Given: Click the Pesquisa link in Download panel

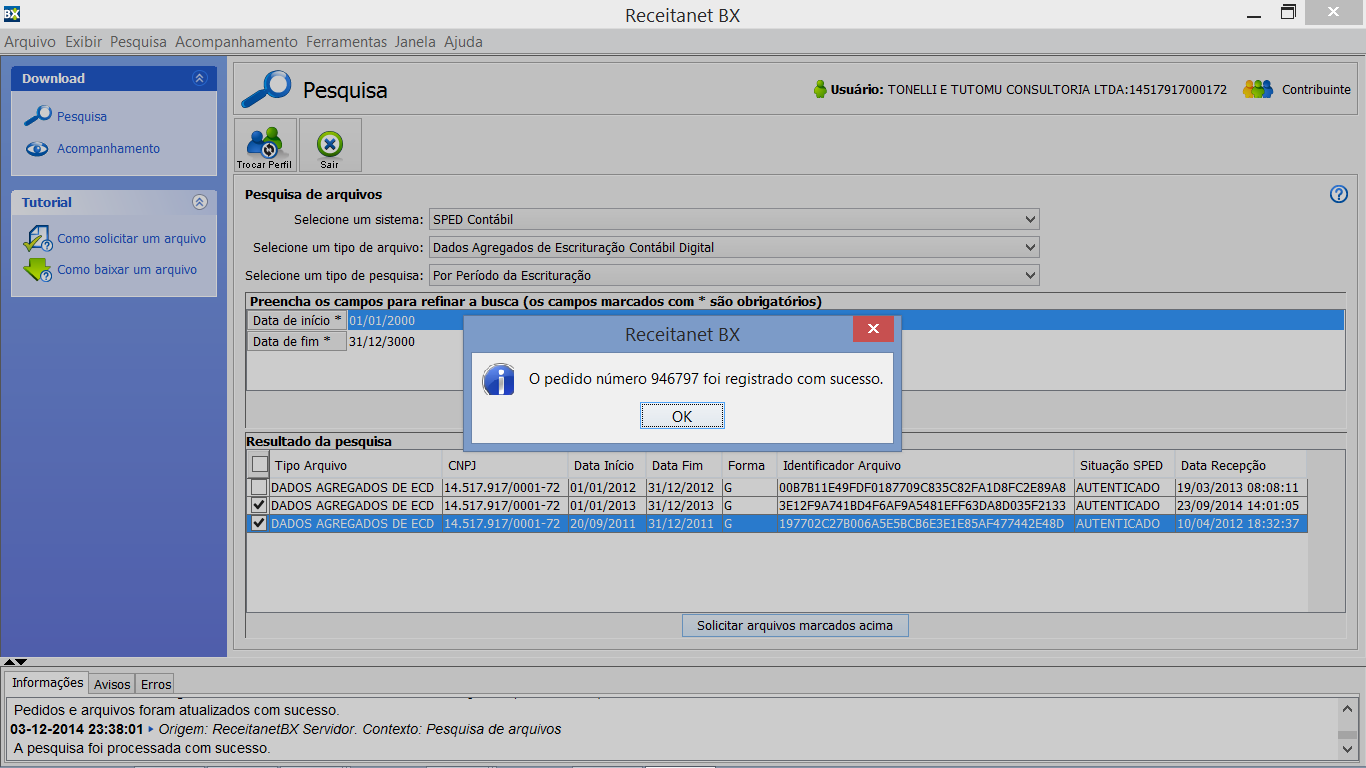Looking at the screenshot, I should coord(82,117).
